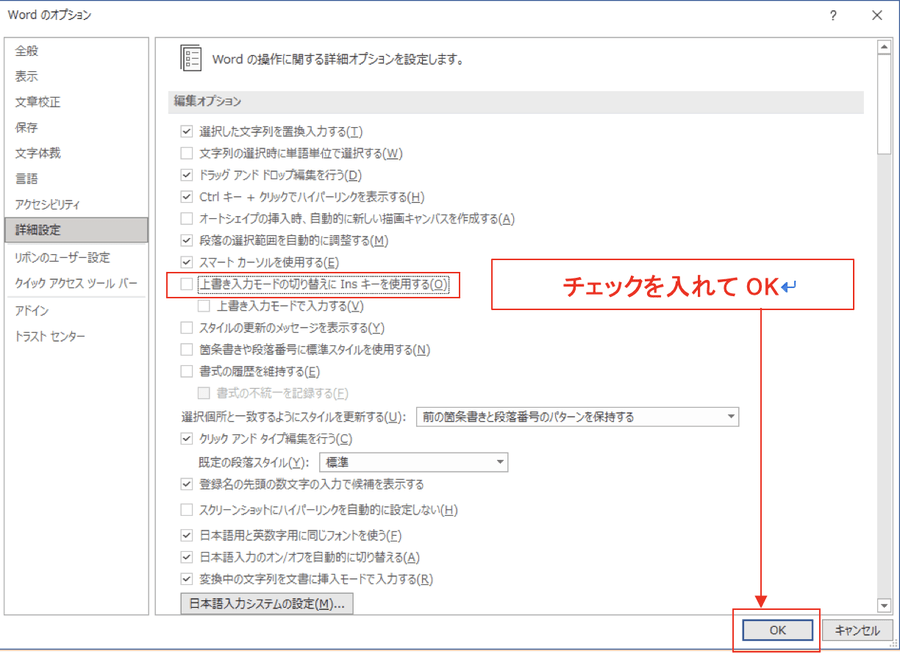Toggle 日本語用と英数字用に同じフォントを使う checkbox
The image size is (900, 654).
click(x=187, y=536)
